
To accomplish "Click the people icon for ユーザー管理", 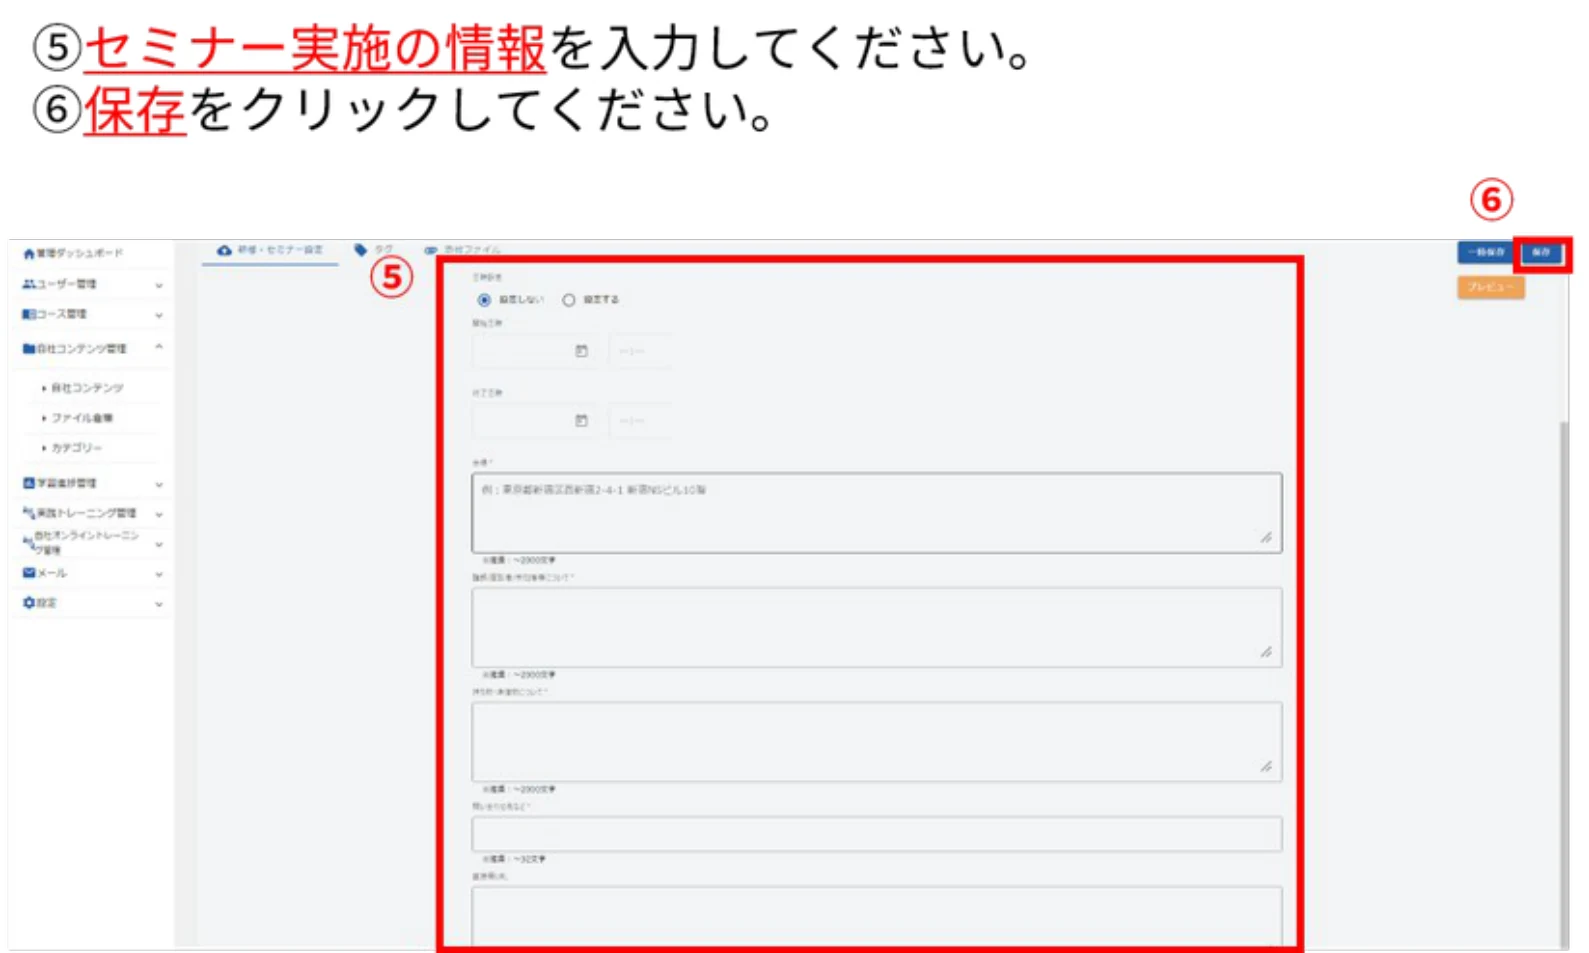I will point(28,284).
